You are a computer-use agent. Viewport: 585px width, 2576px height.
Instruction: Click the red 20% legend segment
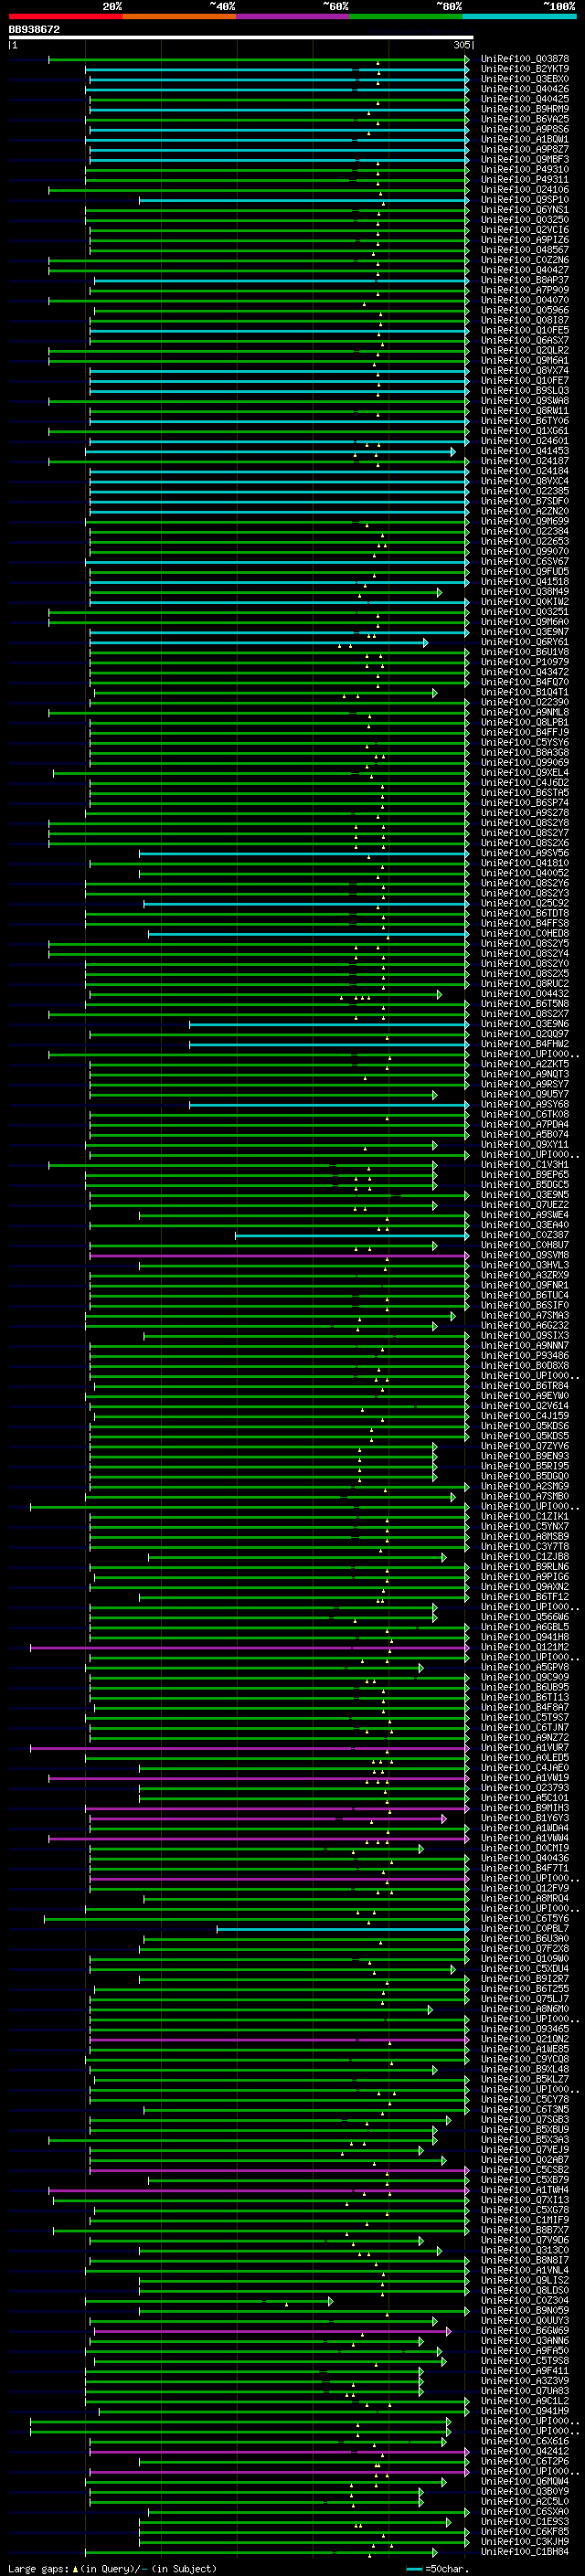66,16
